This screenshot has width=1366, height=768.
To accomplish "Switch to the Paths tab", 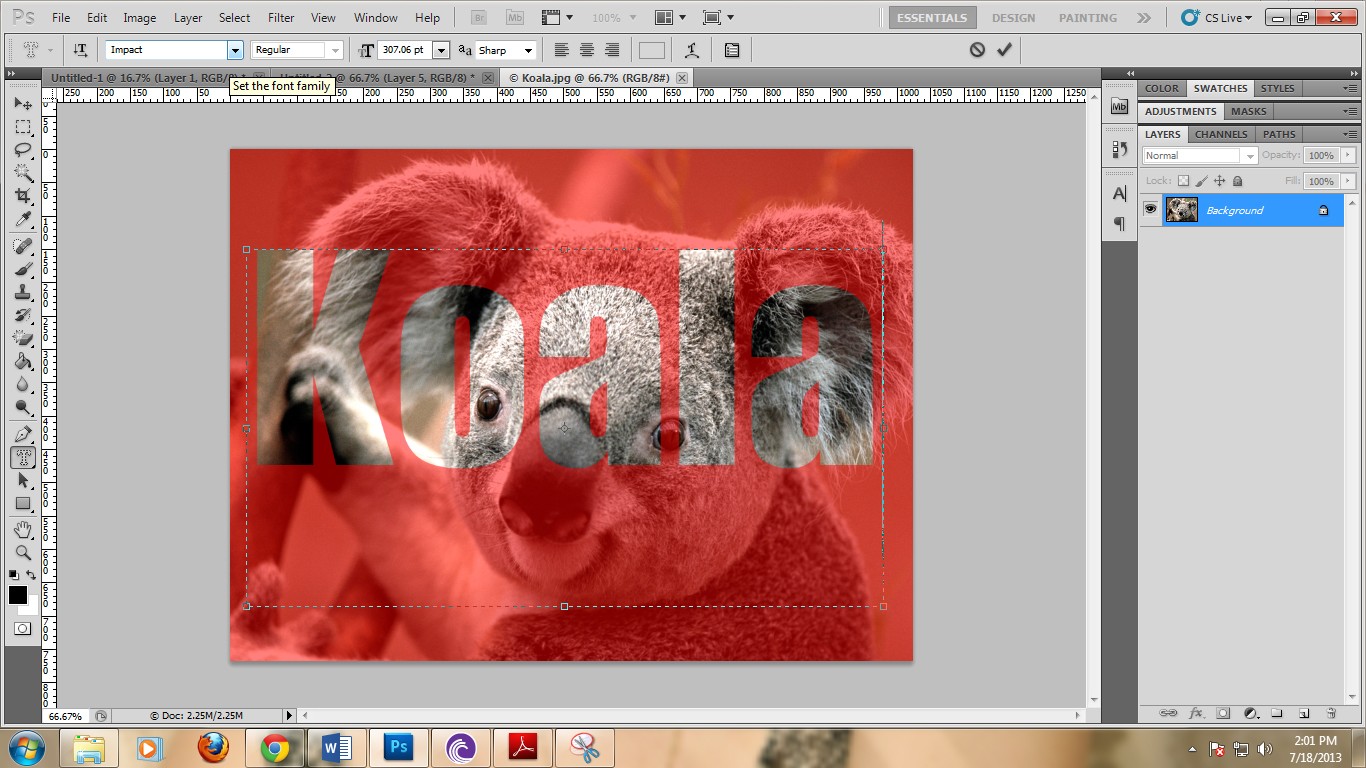I will 1279,134.
